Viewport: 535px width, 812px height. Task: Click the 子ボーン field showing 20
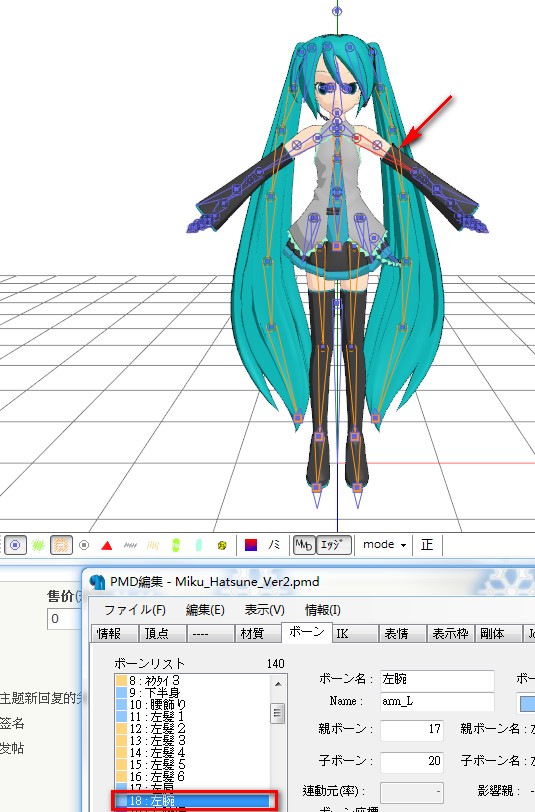(412, 761)
